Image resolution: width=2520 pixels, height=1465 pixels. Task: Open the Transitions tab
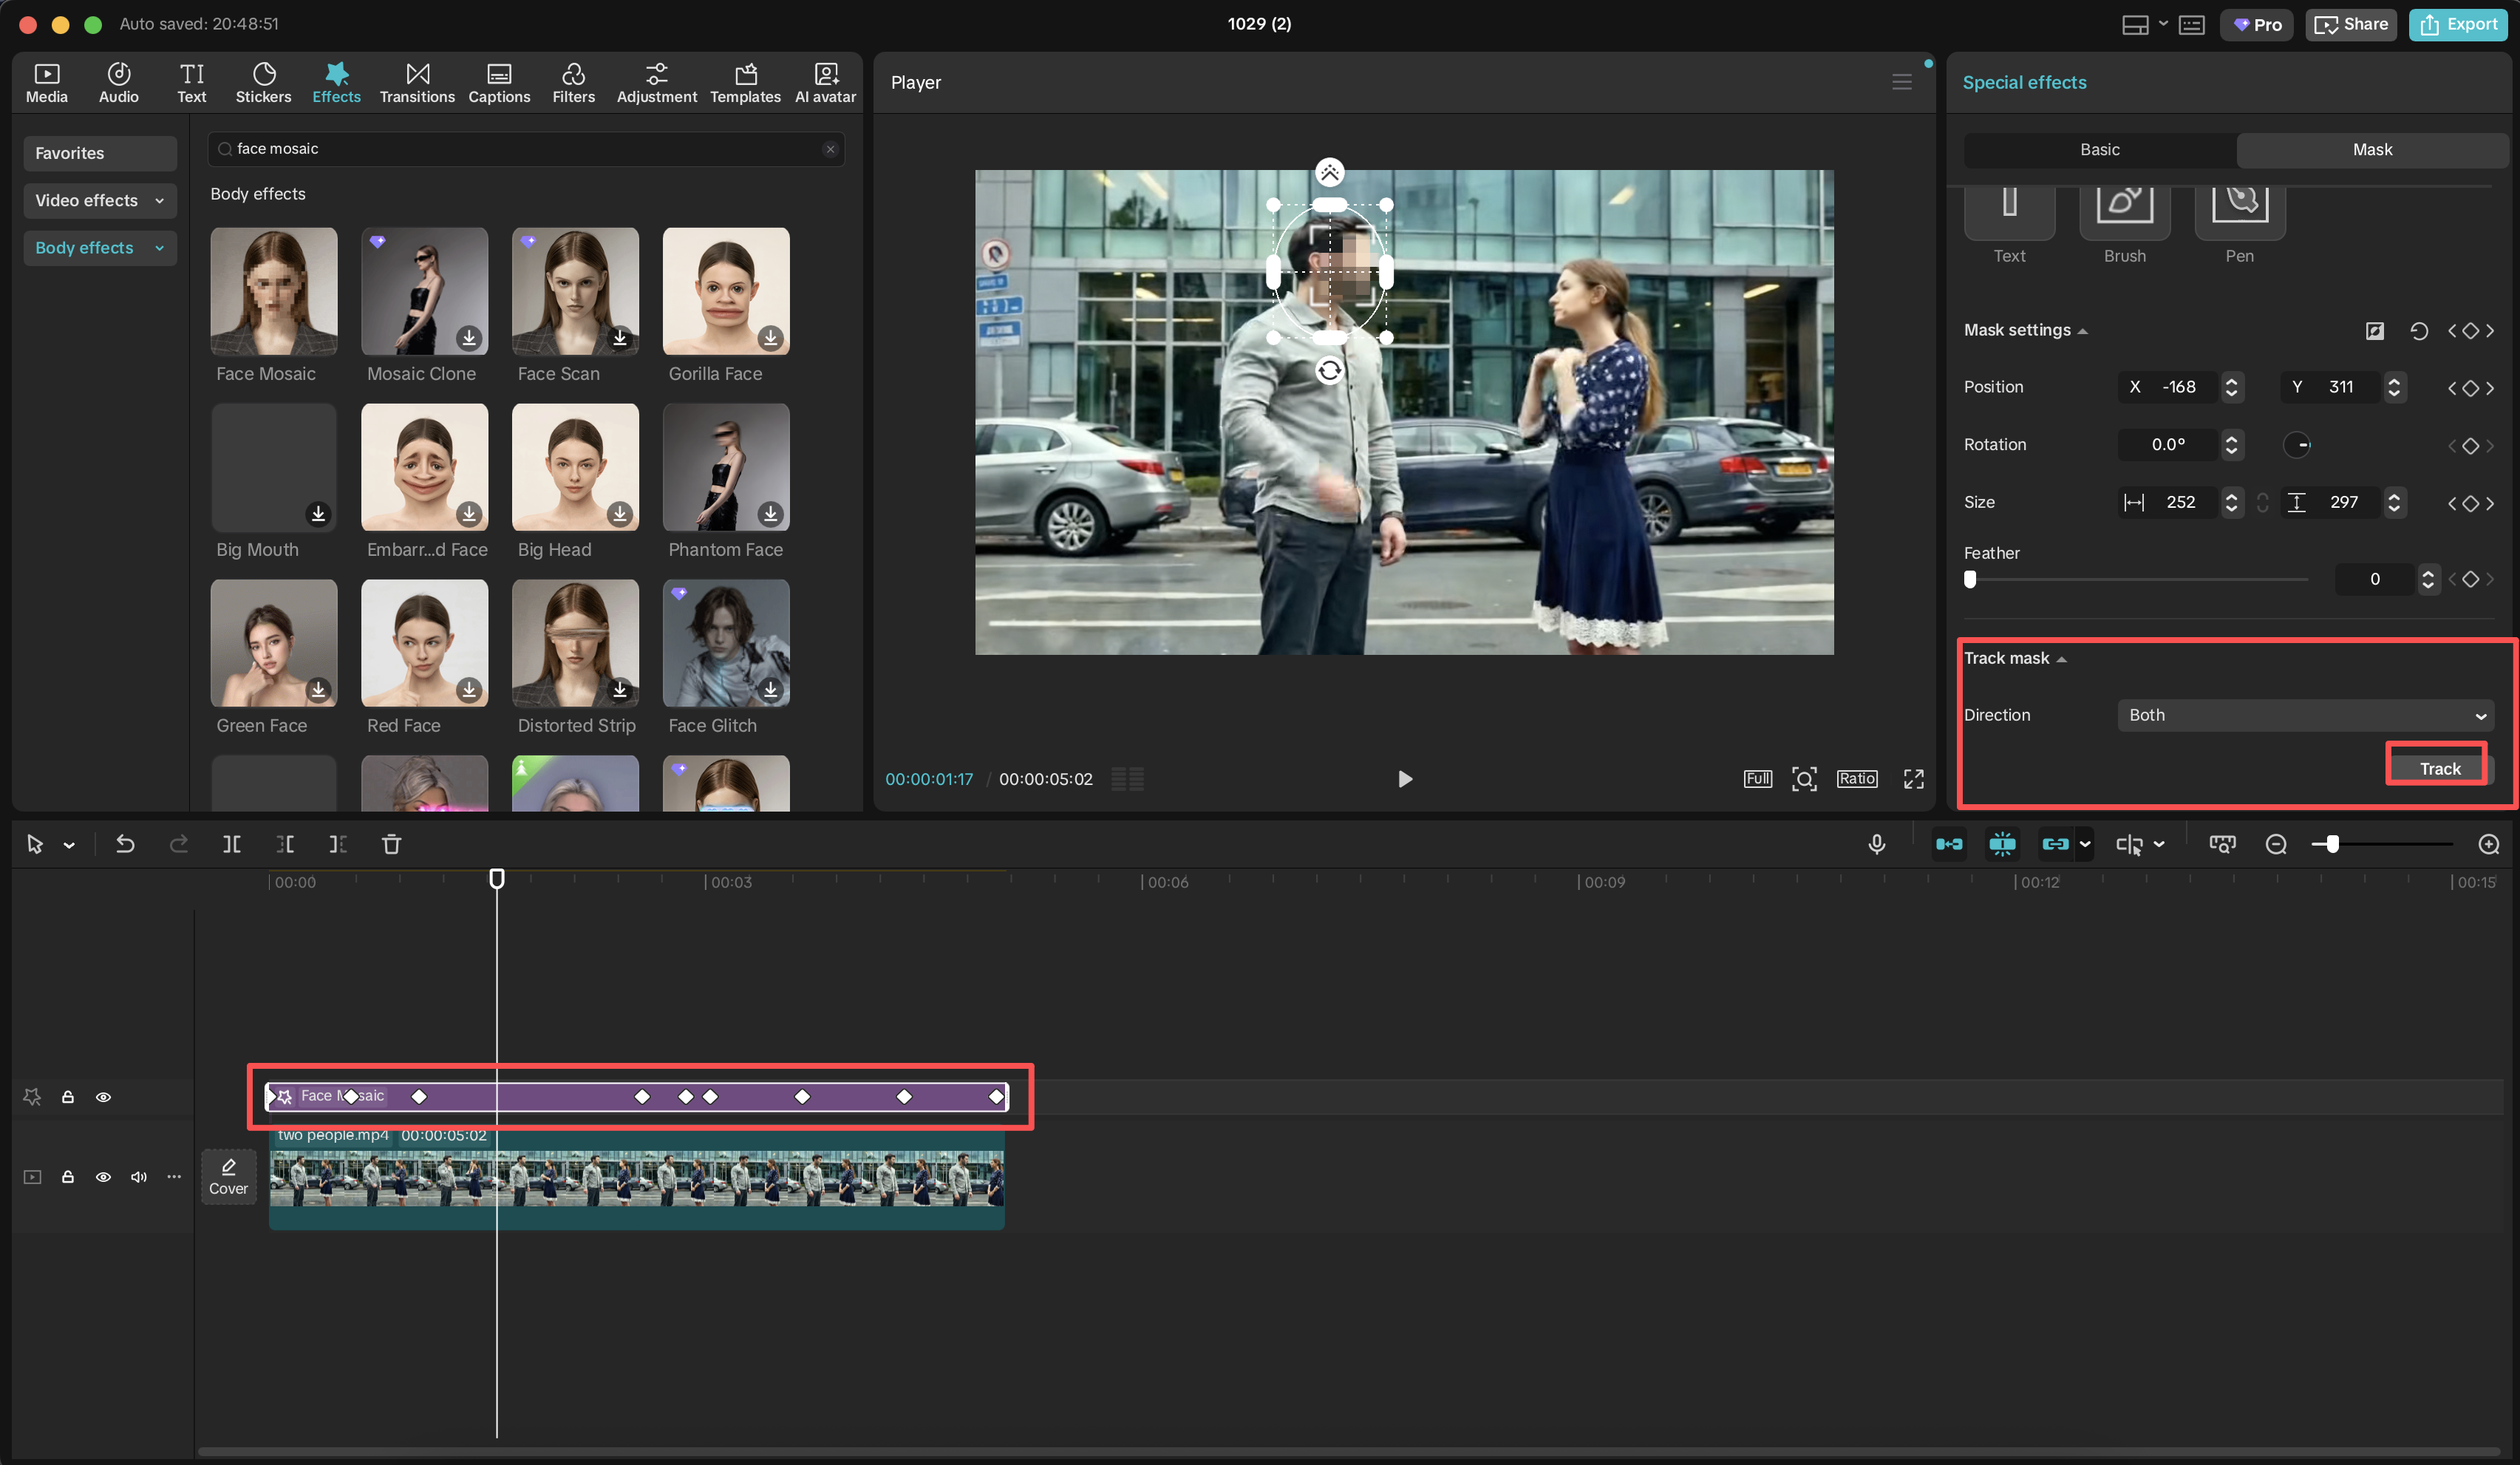[x=417, y=82]
